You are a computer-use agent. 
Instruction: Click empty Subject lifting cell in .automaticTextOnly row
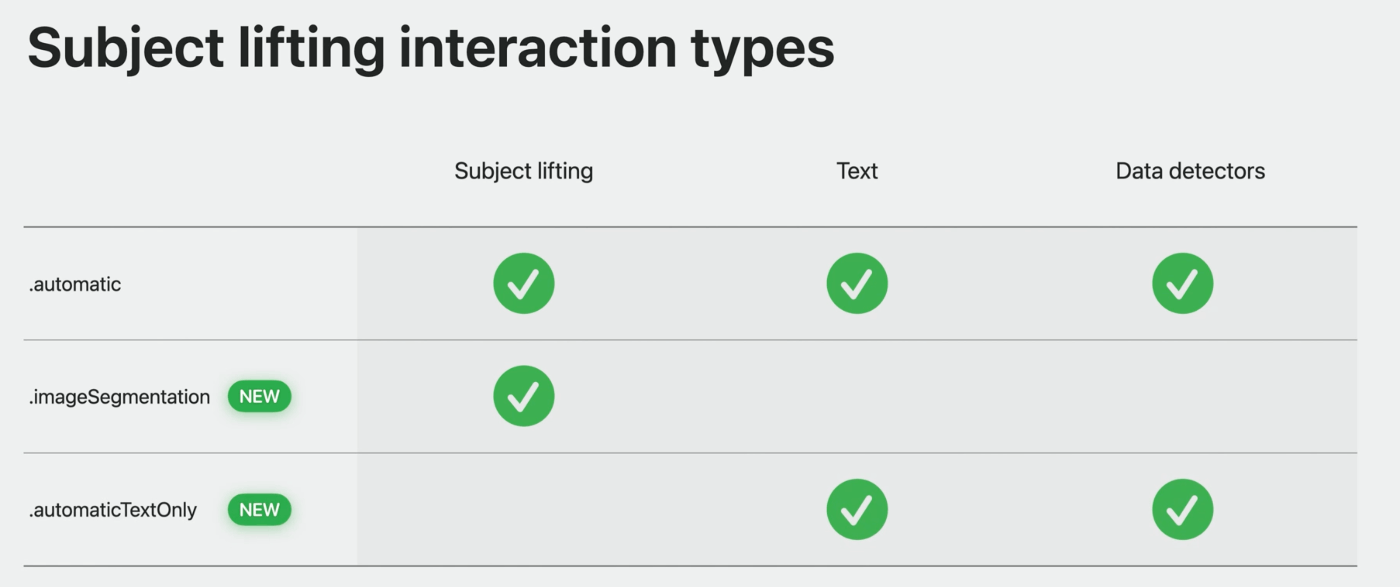(x=524, y=510)
